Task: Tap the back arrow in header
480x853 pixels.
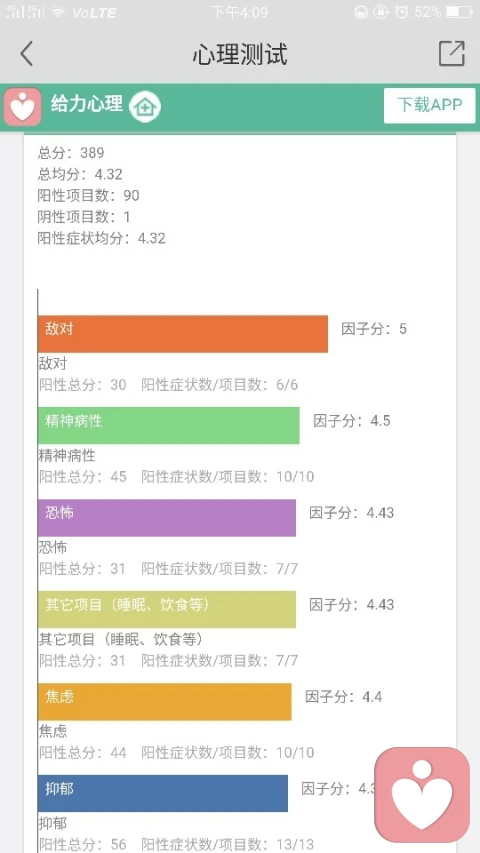Action: (27, 54)
